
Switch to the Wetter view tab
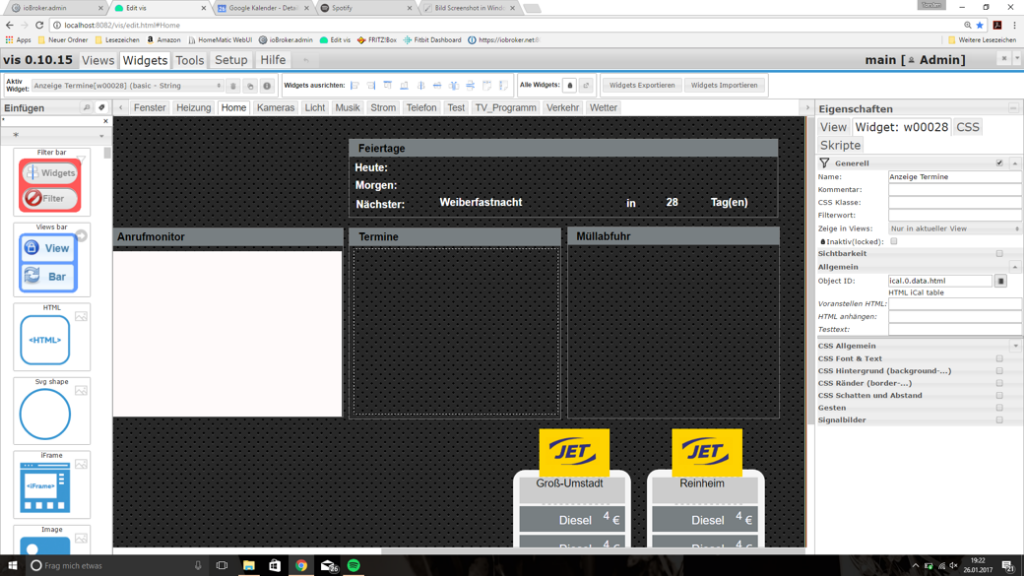tap(603, 108)
